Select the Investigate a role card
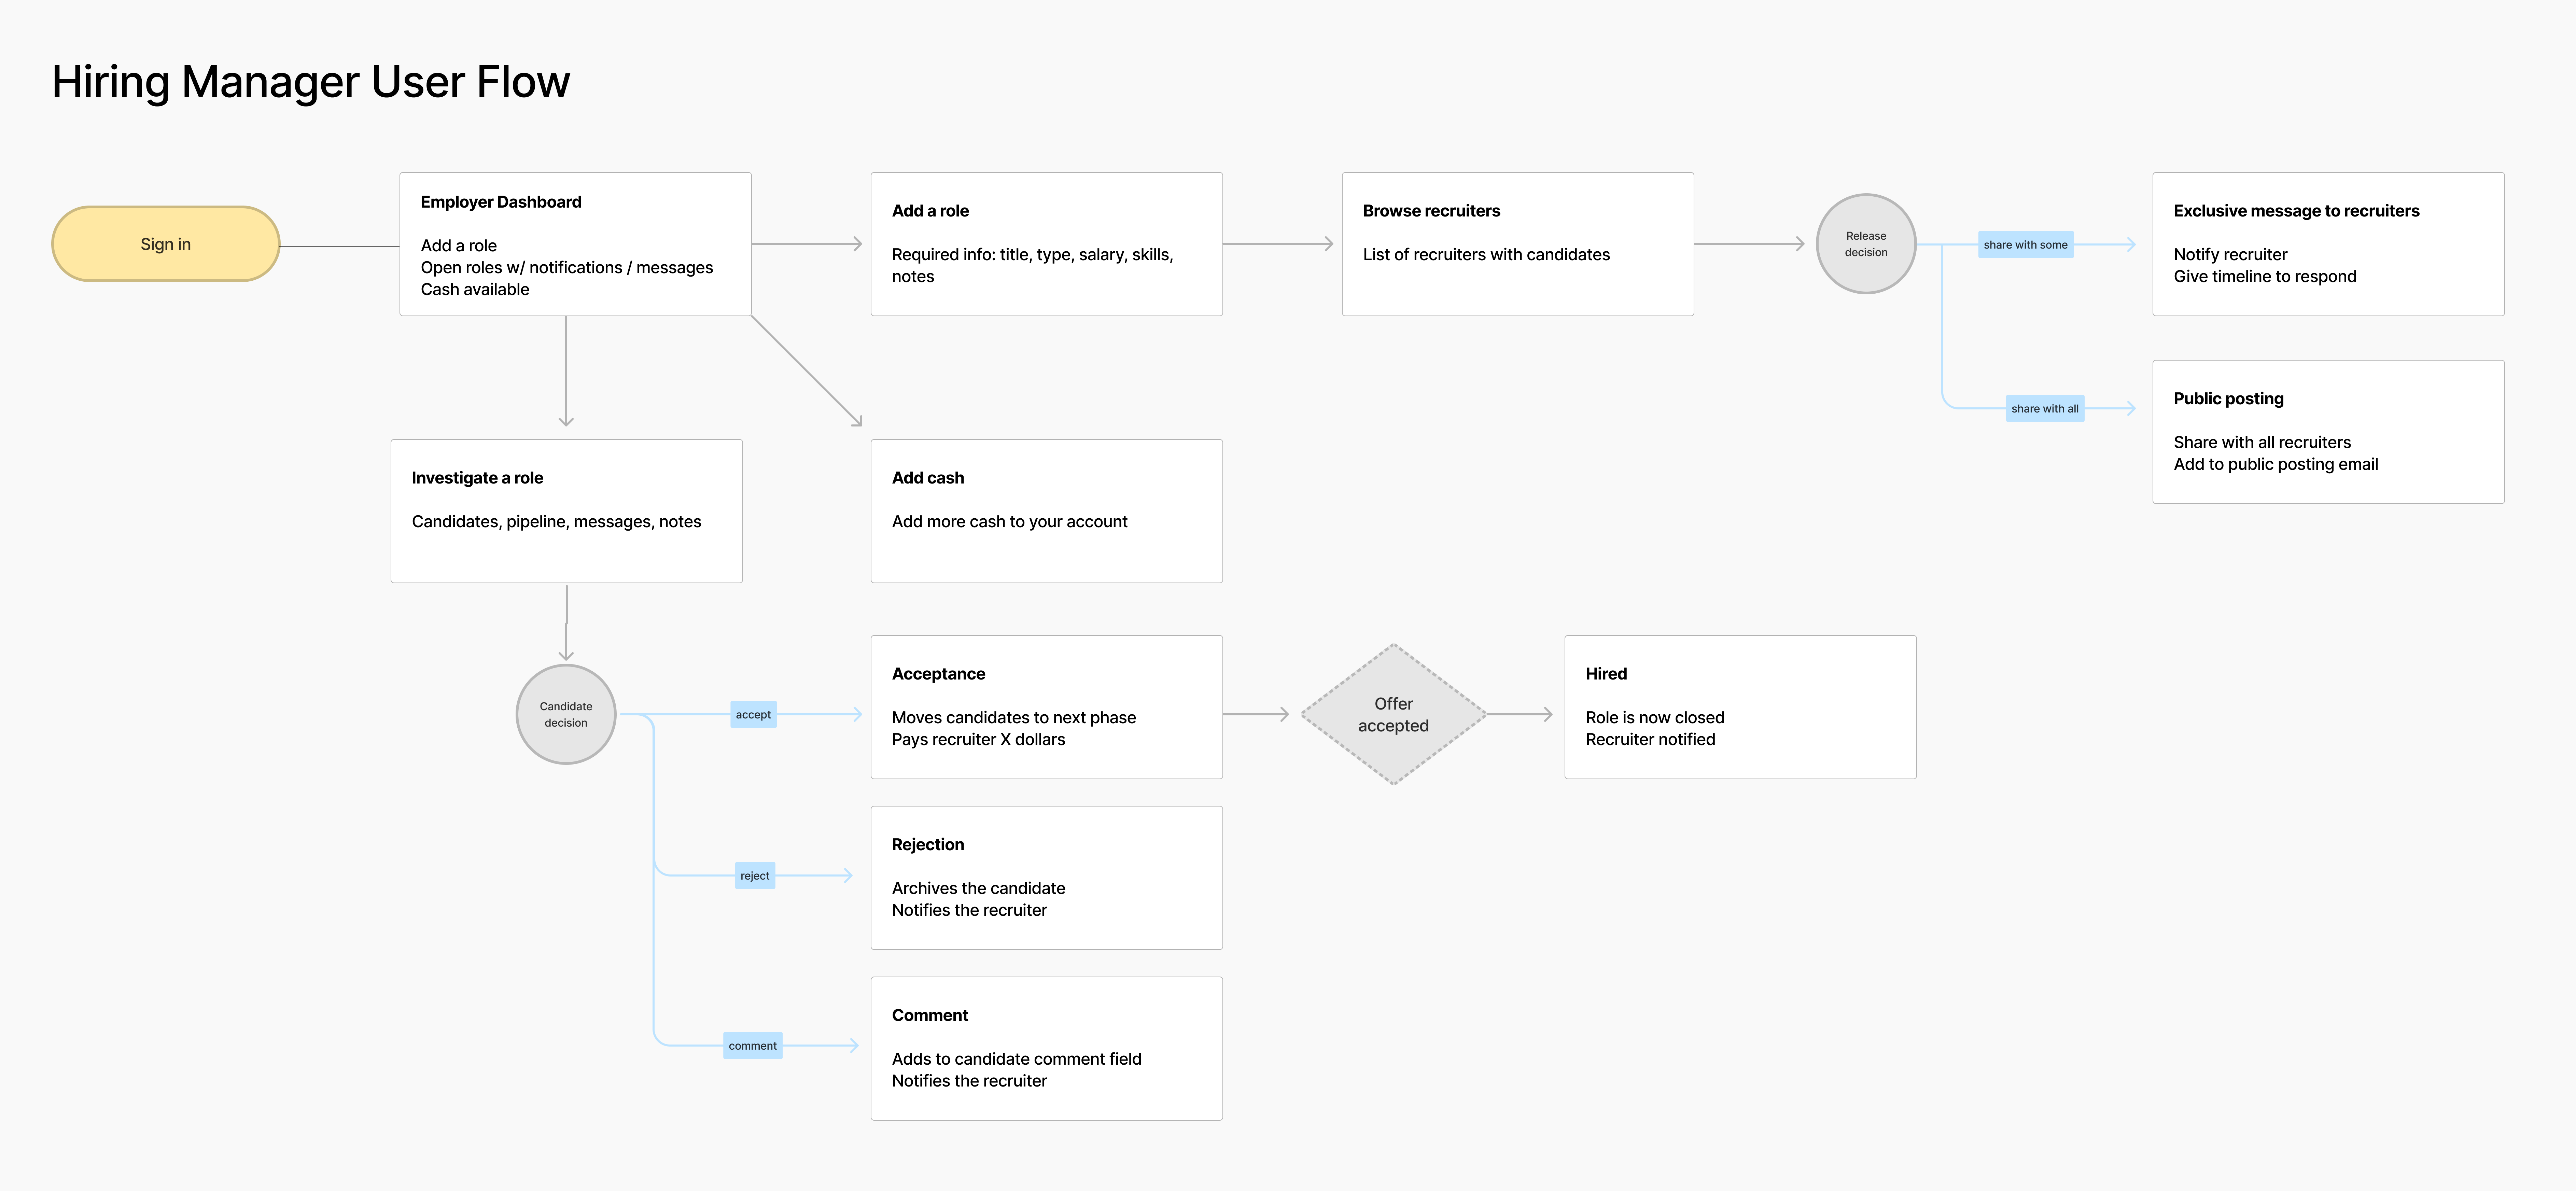 [x=566, y=511]
